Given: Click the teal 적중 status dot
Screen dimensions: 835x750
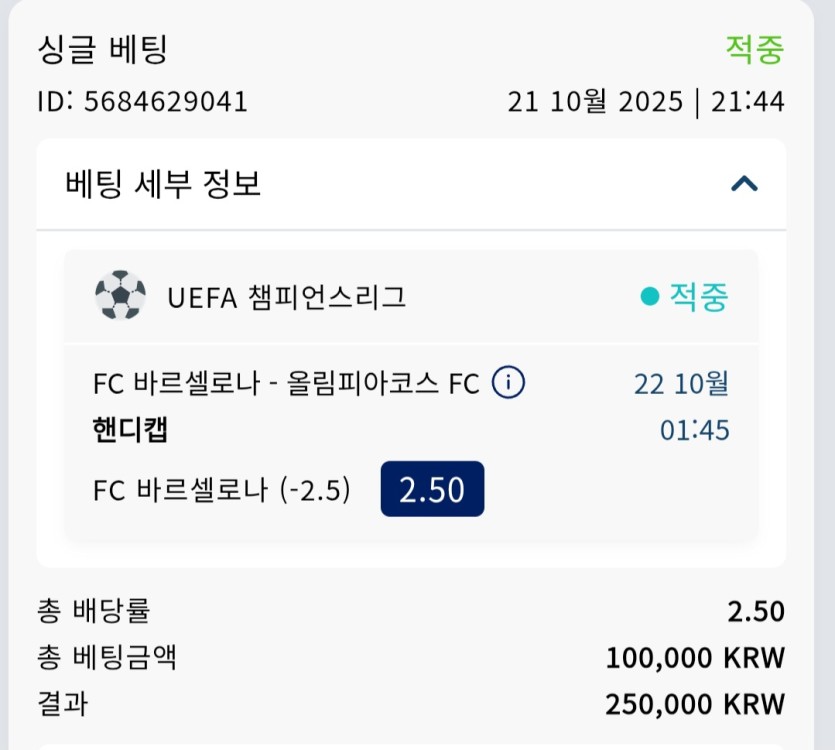Looking at the screenshot, I should pos(649,296).
